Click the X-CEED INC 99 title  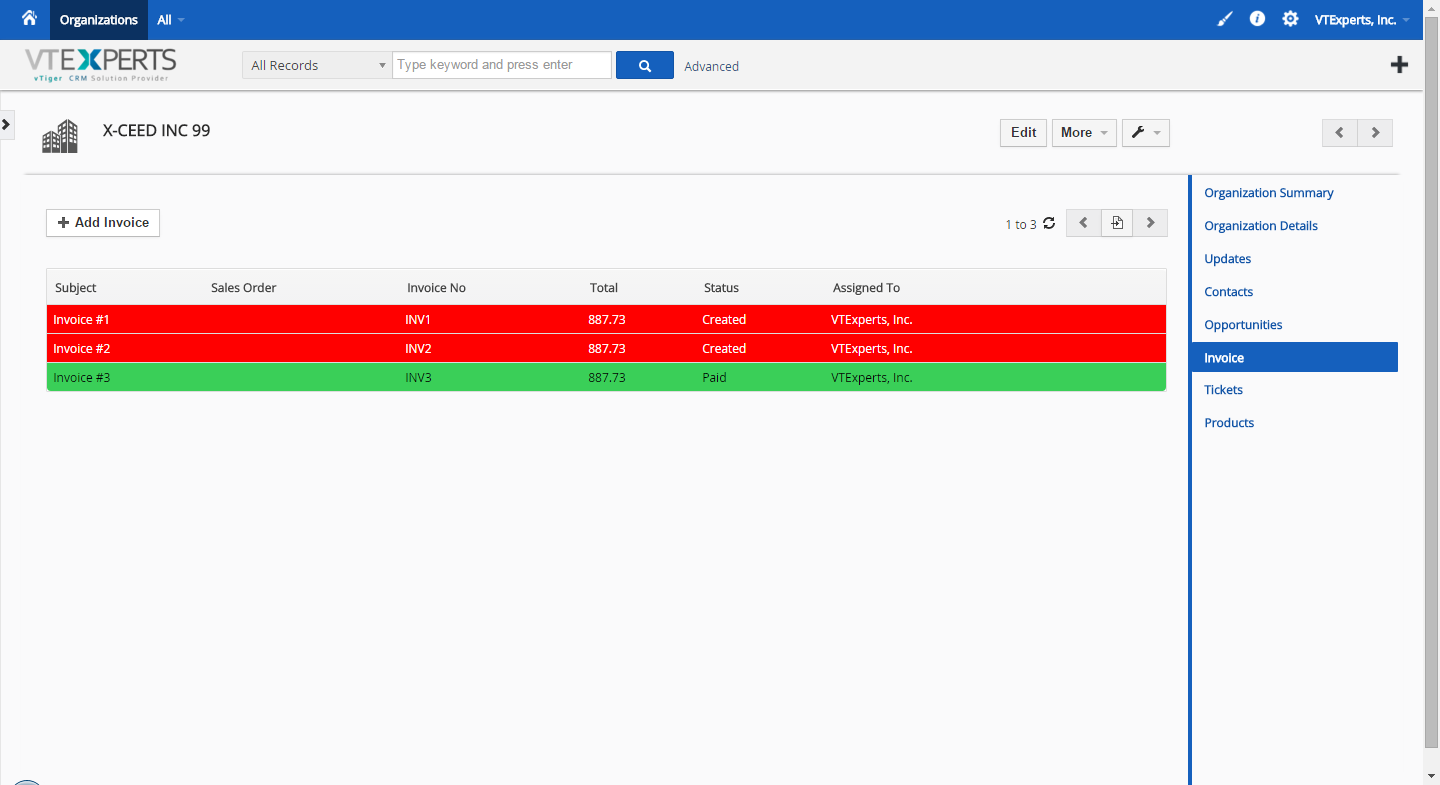point(157,131)
